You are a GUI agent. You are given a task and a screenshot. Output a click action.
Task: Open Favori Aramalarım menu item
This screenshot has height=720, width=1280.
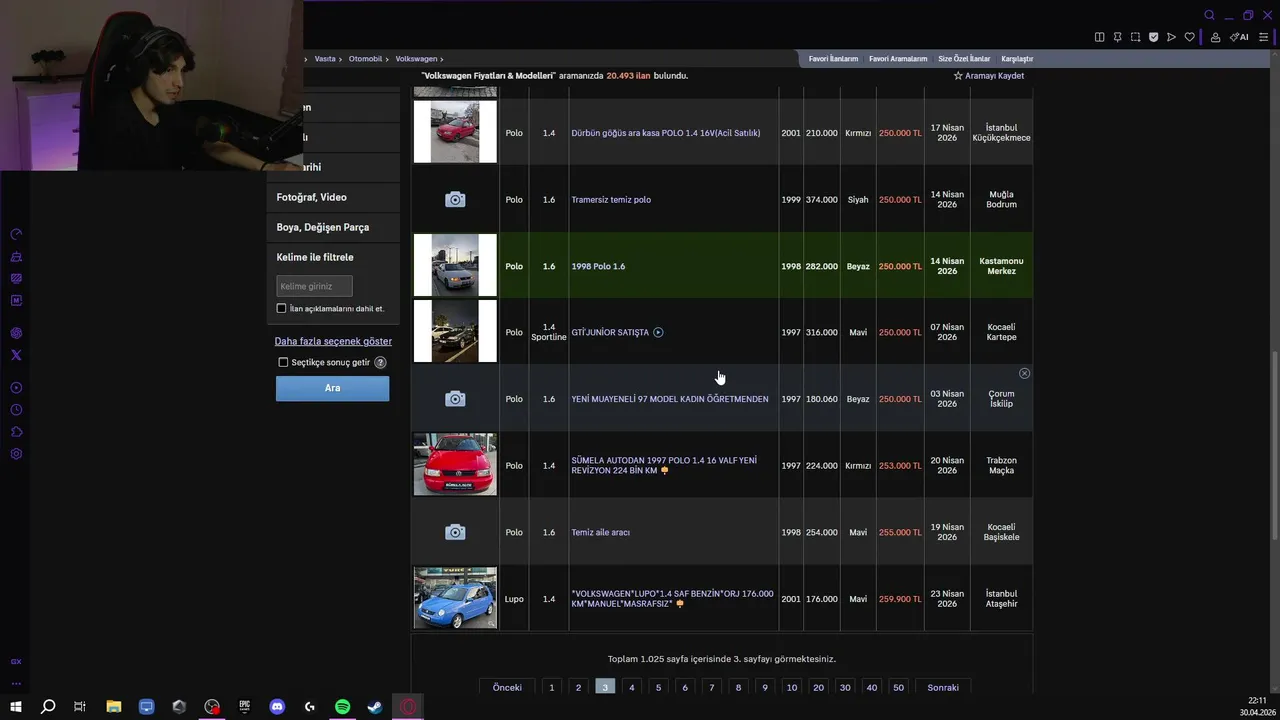898,59
